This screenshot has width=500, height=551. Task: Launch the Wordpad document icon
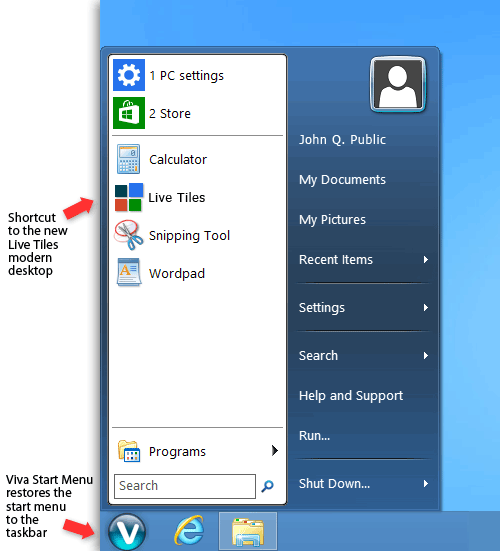coord(129,272)
